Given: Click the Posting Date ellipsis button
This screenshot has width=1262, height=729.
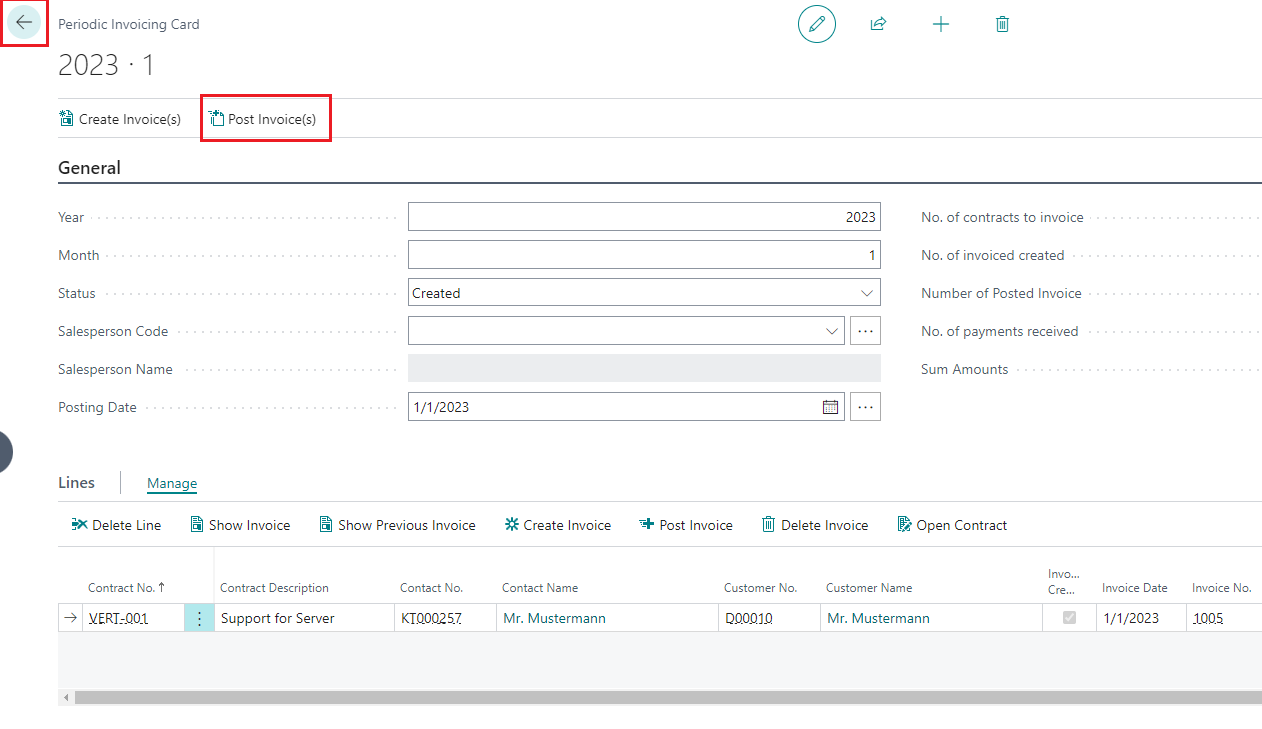Looking at the screenshot, I should 865,407.
